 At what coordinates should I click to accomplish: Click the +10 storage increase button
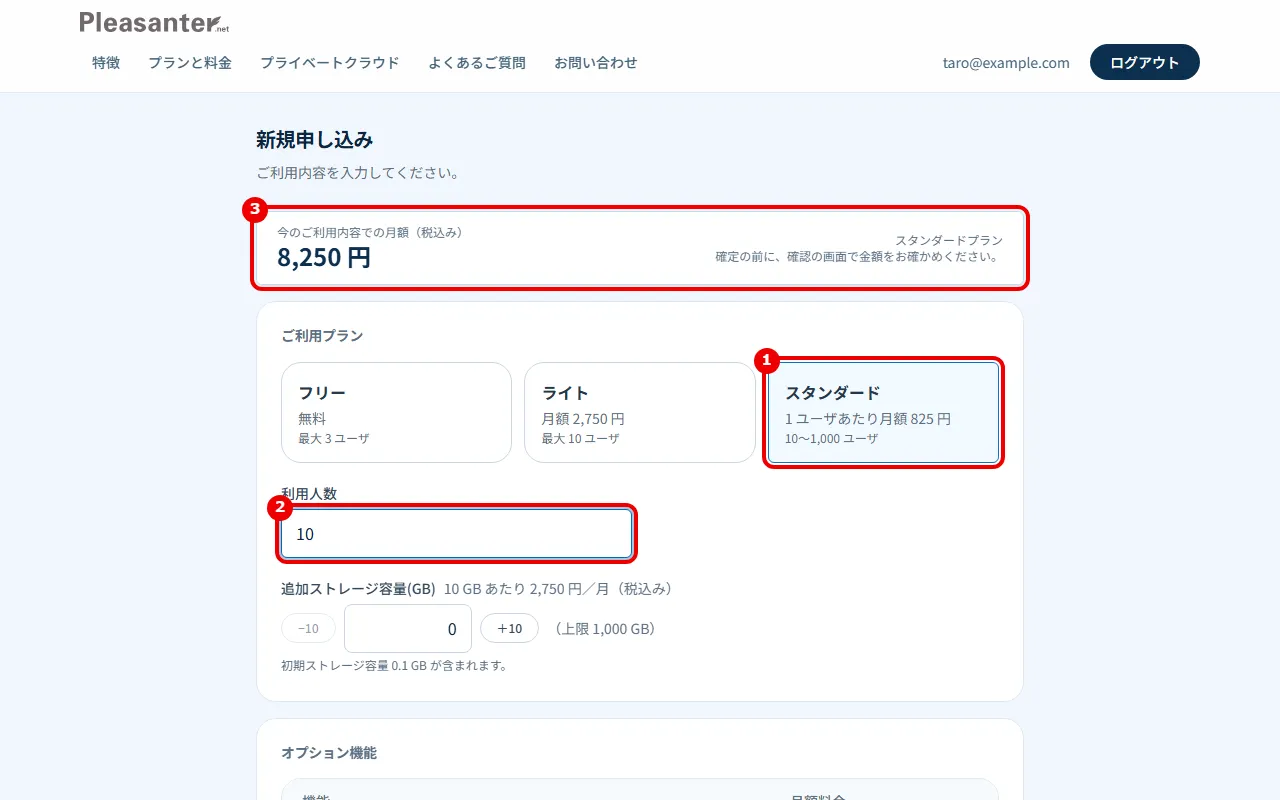tap(509, 628)
